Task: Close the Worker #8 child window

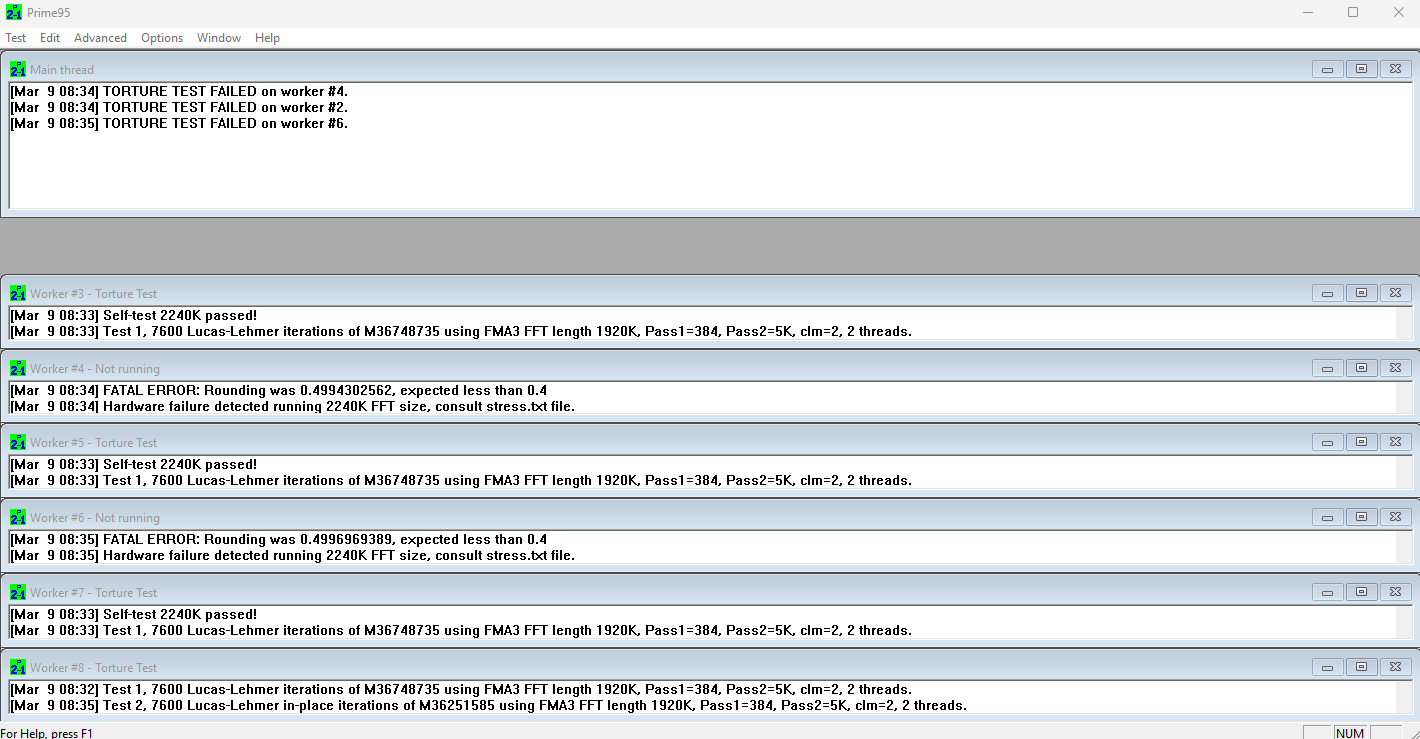Action: 1395,667
